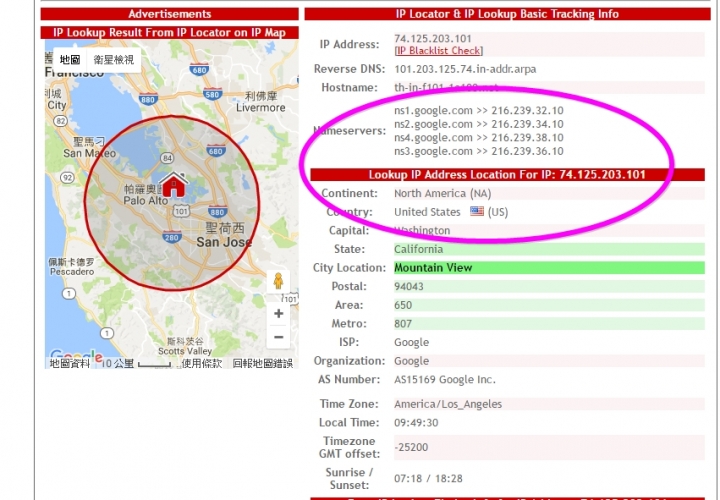The width and height of the screenshot is (720, 500).
Task: Click IP Locator & IP Lookup Basic Tracking Info header
Action: pos(507,14)
